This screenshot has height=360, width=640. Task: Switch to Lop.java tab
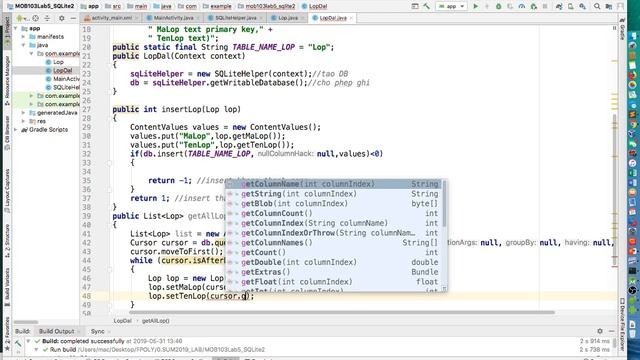pyautogui.click(x=287, y=18)
